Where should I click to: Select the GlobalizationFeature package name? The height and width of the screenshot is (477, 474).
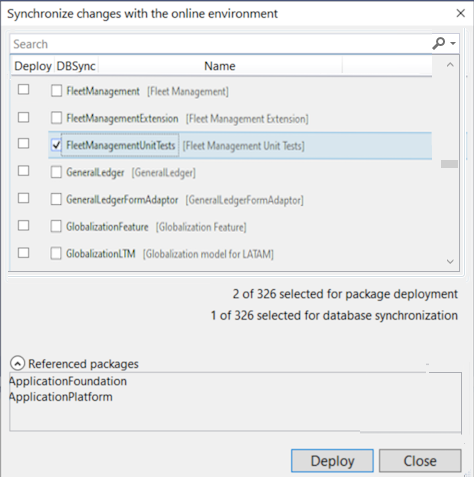tap(107, 227)
